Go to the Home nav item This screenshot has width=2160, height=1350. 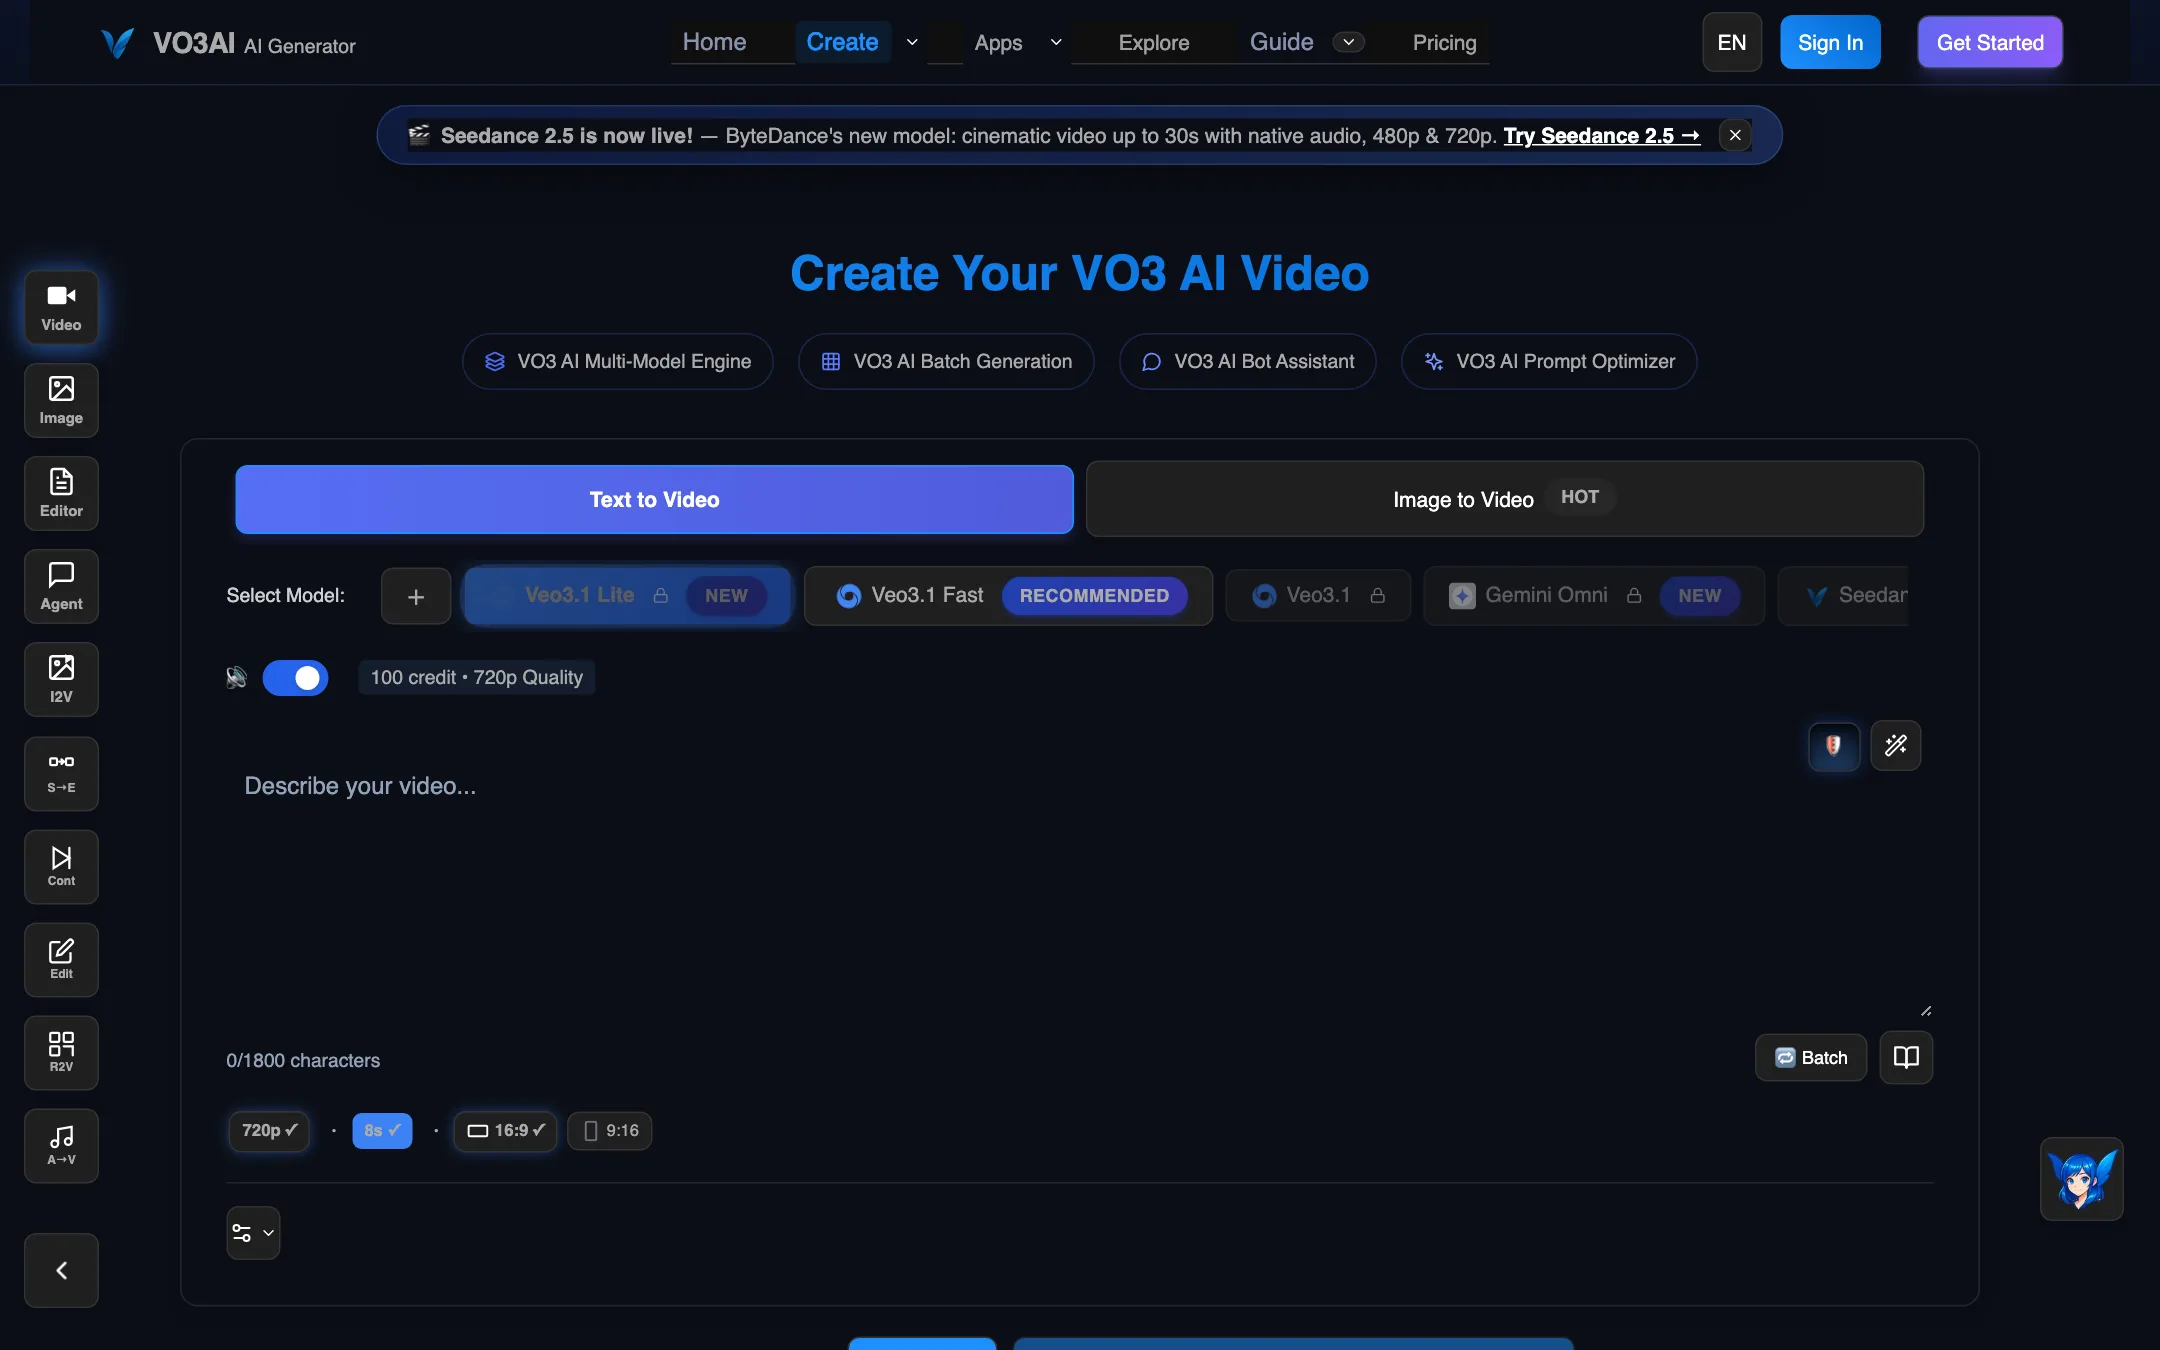point(714,42)
